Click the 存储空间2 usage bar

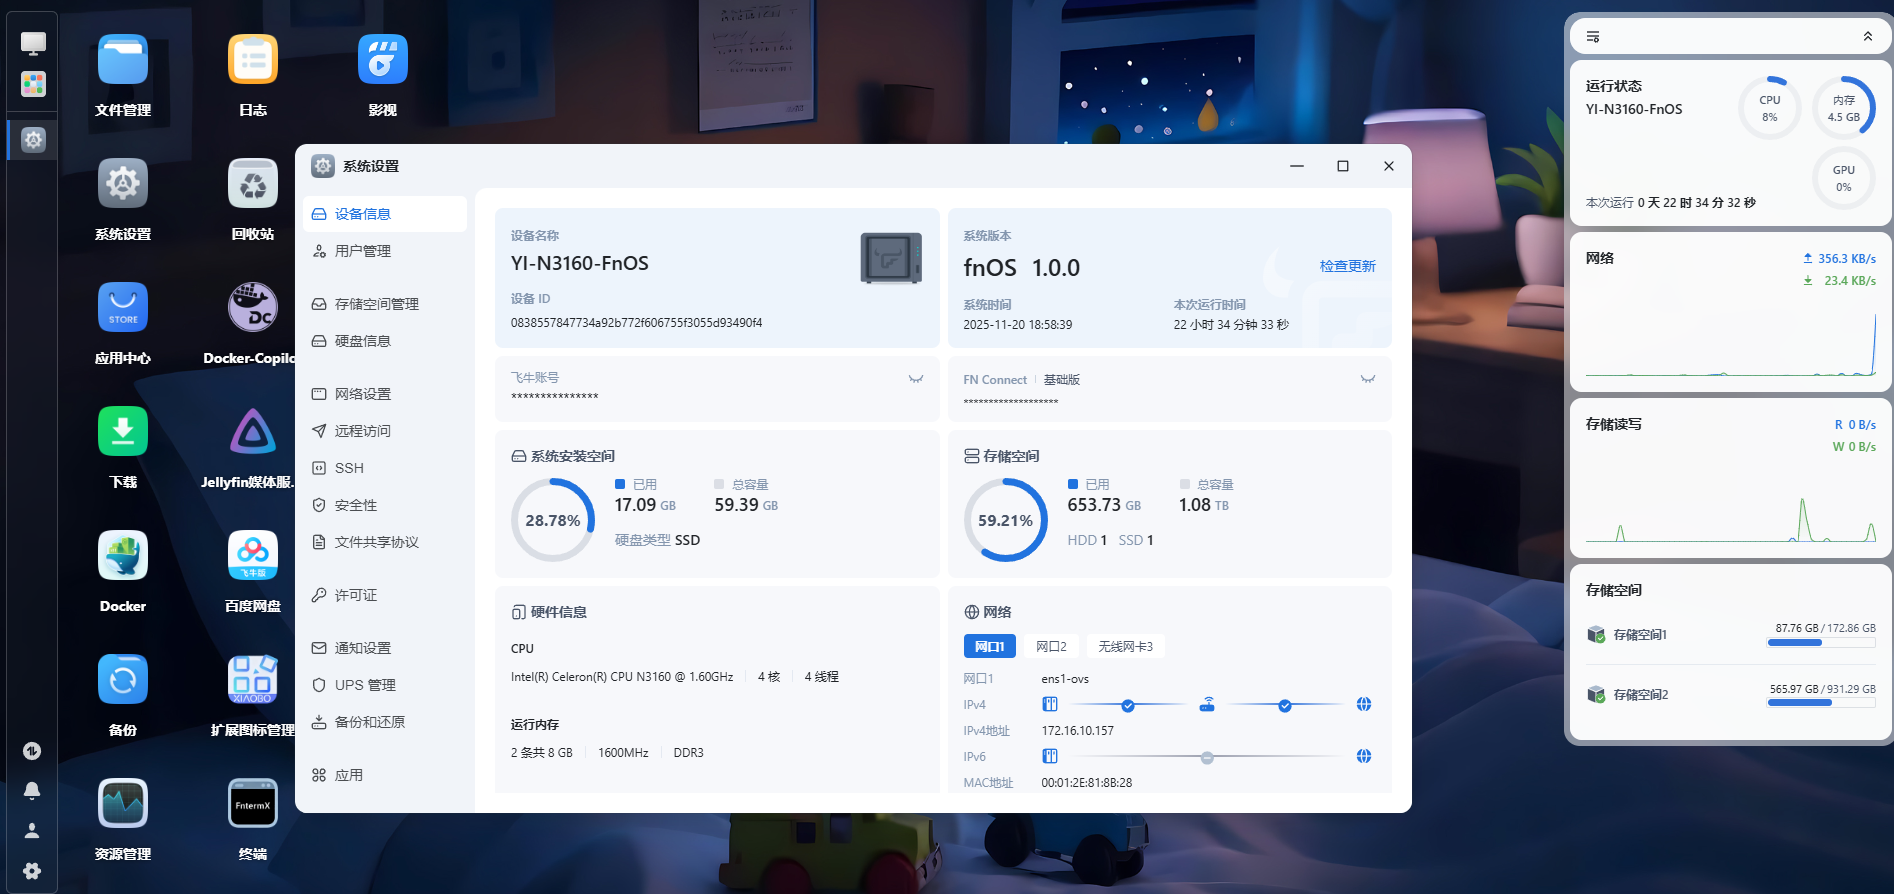1820,703
